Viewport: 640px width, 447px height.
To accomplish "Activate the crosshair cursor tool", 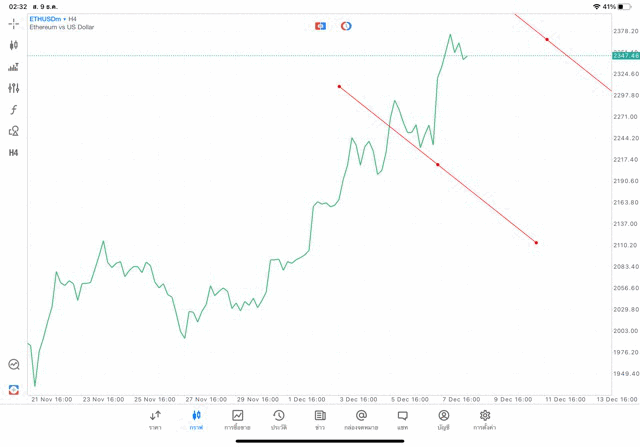I will 14,23.
